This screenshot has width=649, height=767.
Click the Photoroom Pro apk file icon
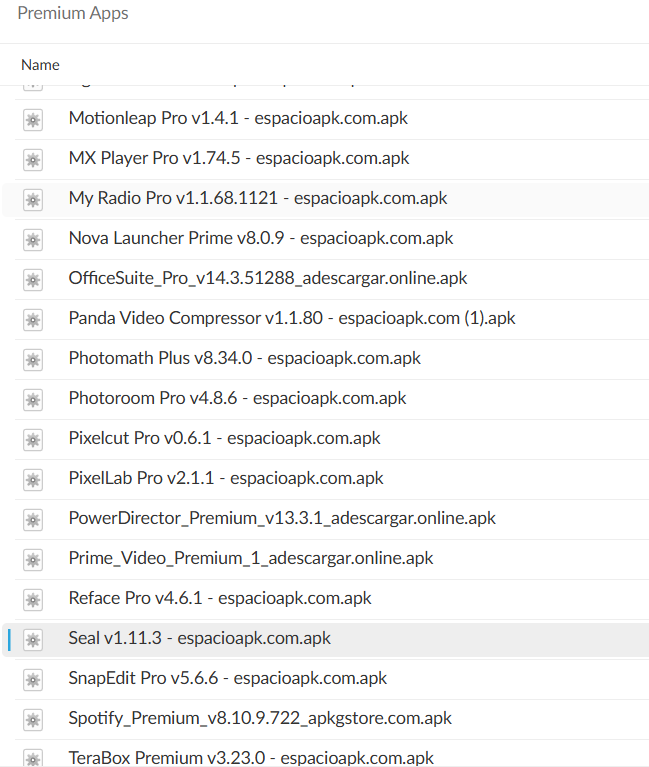point(33,401)
